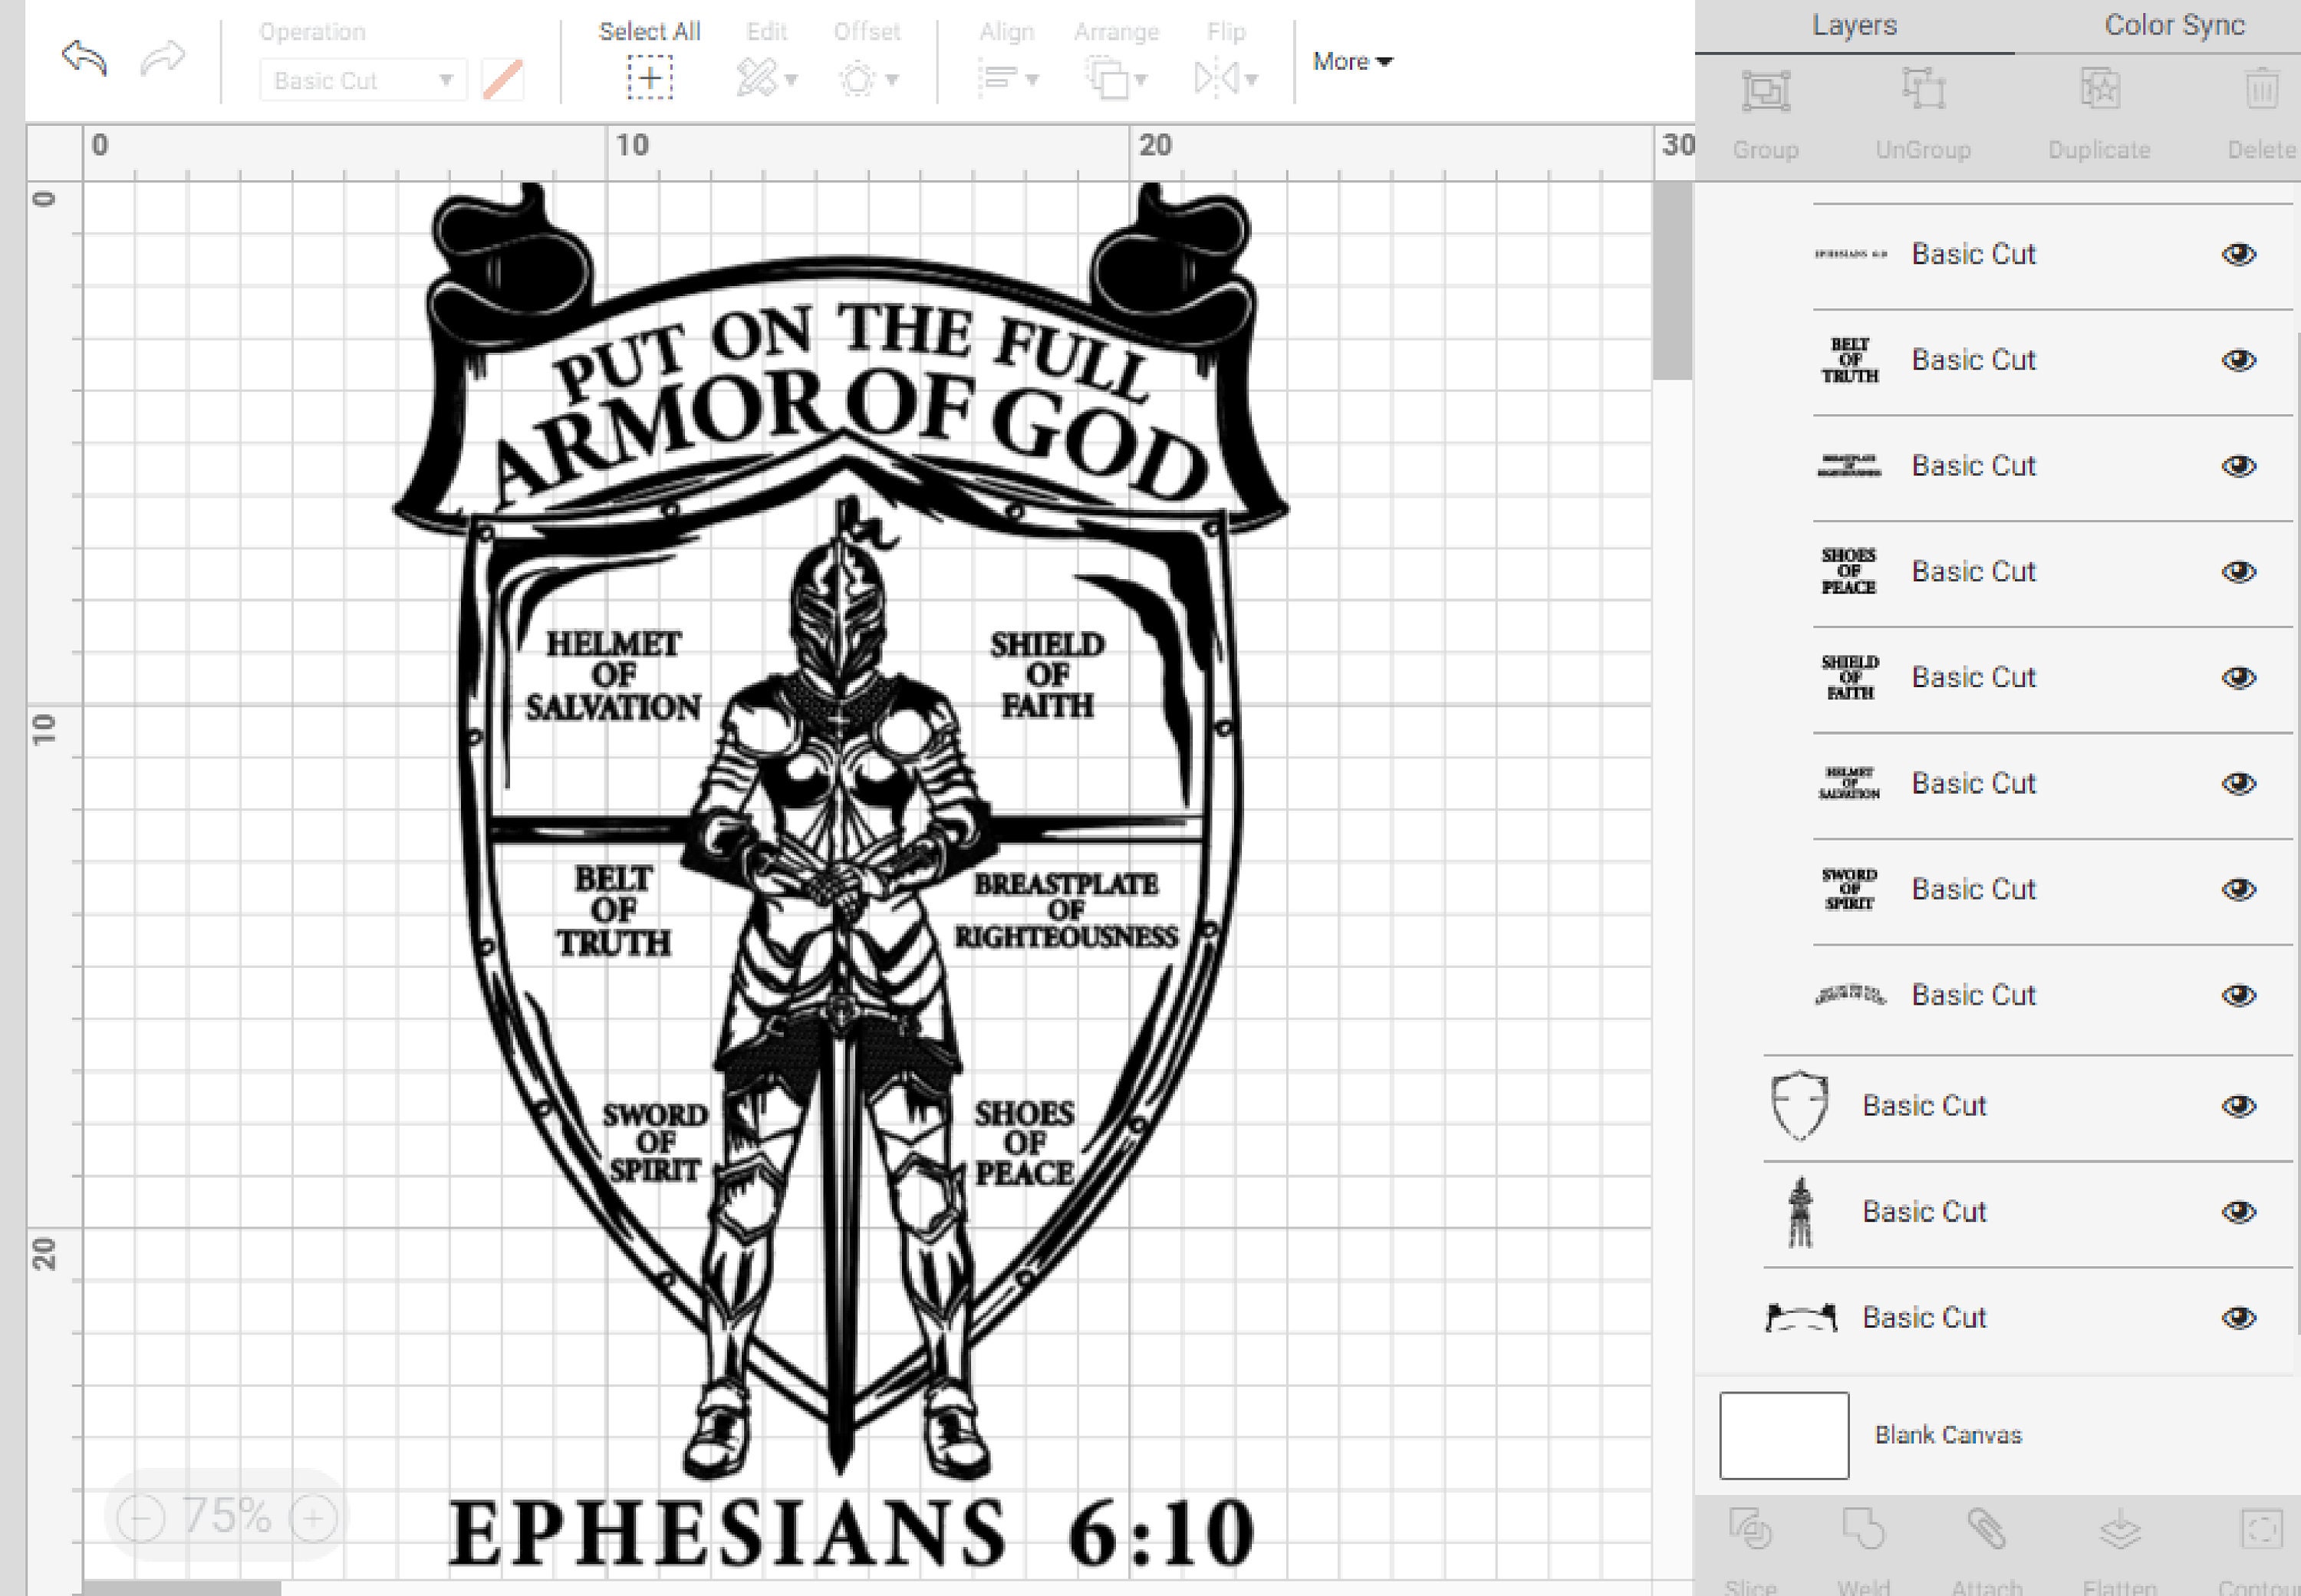Hide the BELT OF TRUTH Basic Cut layer
This screenshot has width=2301, height=1596.
click(x=2240, y=360)
